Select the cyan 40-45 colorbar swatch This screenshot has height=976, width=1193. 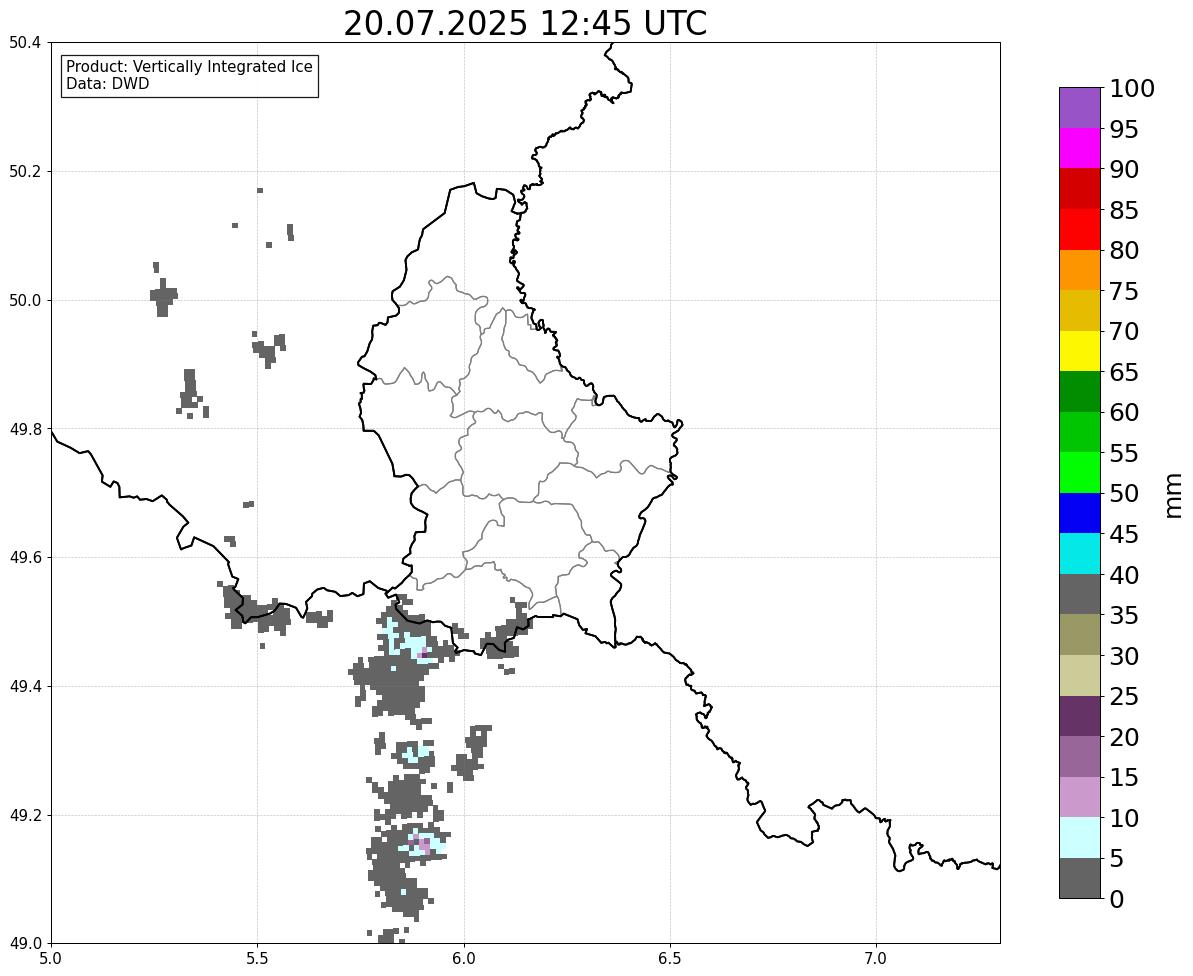pyautogui.click(x=1080, y=554)
